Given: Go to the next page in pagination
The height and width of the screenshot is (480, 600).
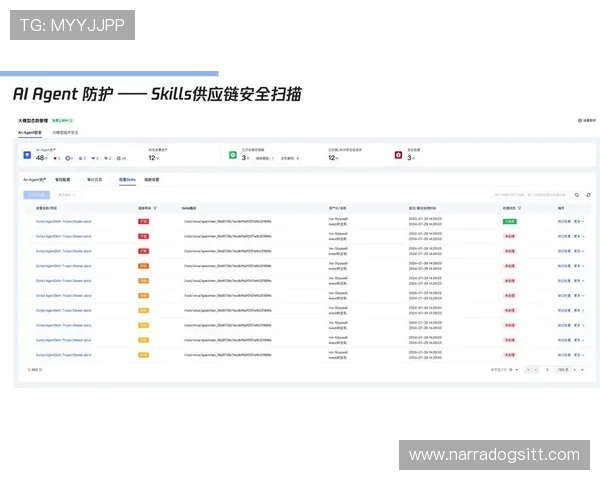Looking at the screenshot, I should click(x=575, y=370).
